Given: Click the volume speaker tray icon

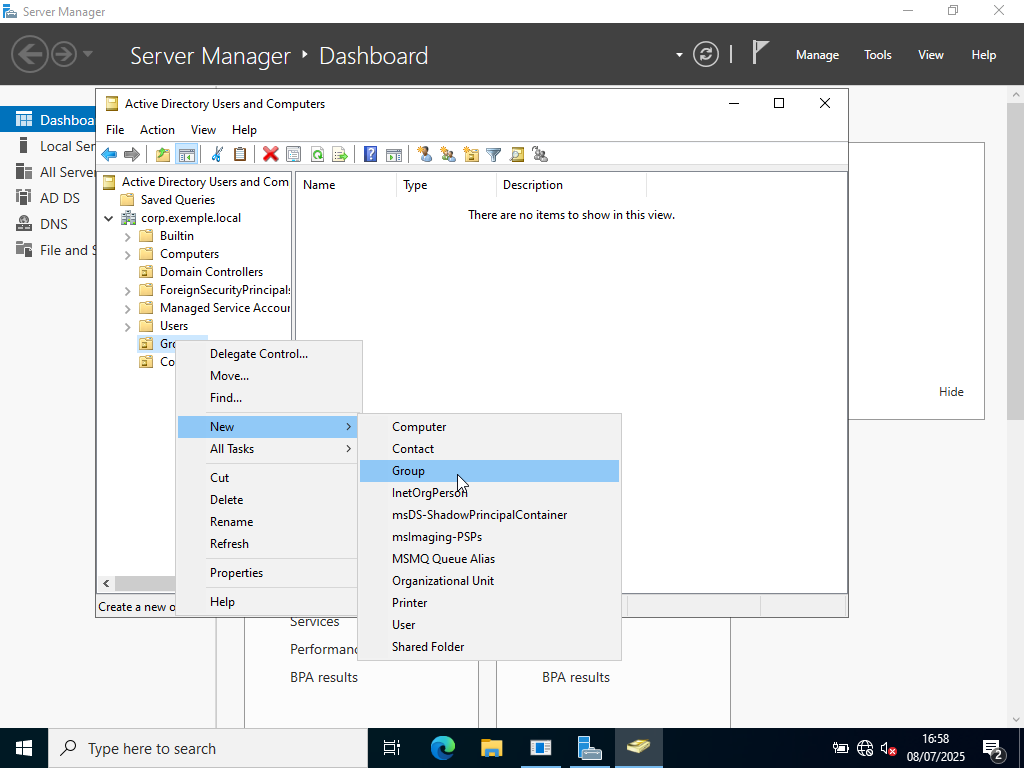Looking at the screenshot, I should 888,748.
